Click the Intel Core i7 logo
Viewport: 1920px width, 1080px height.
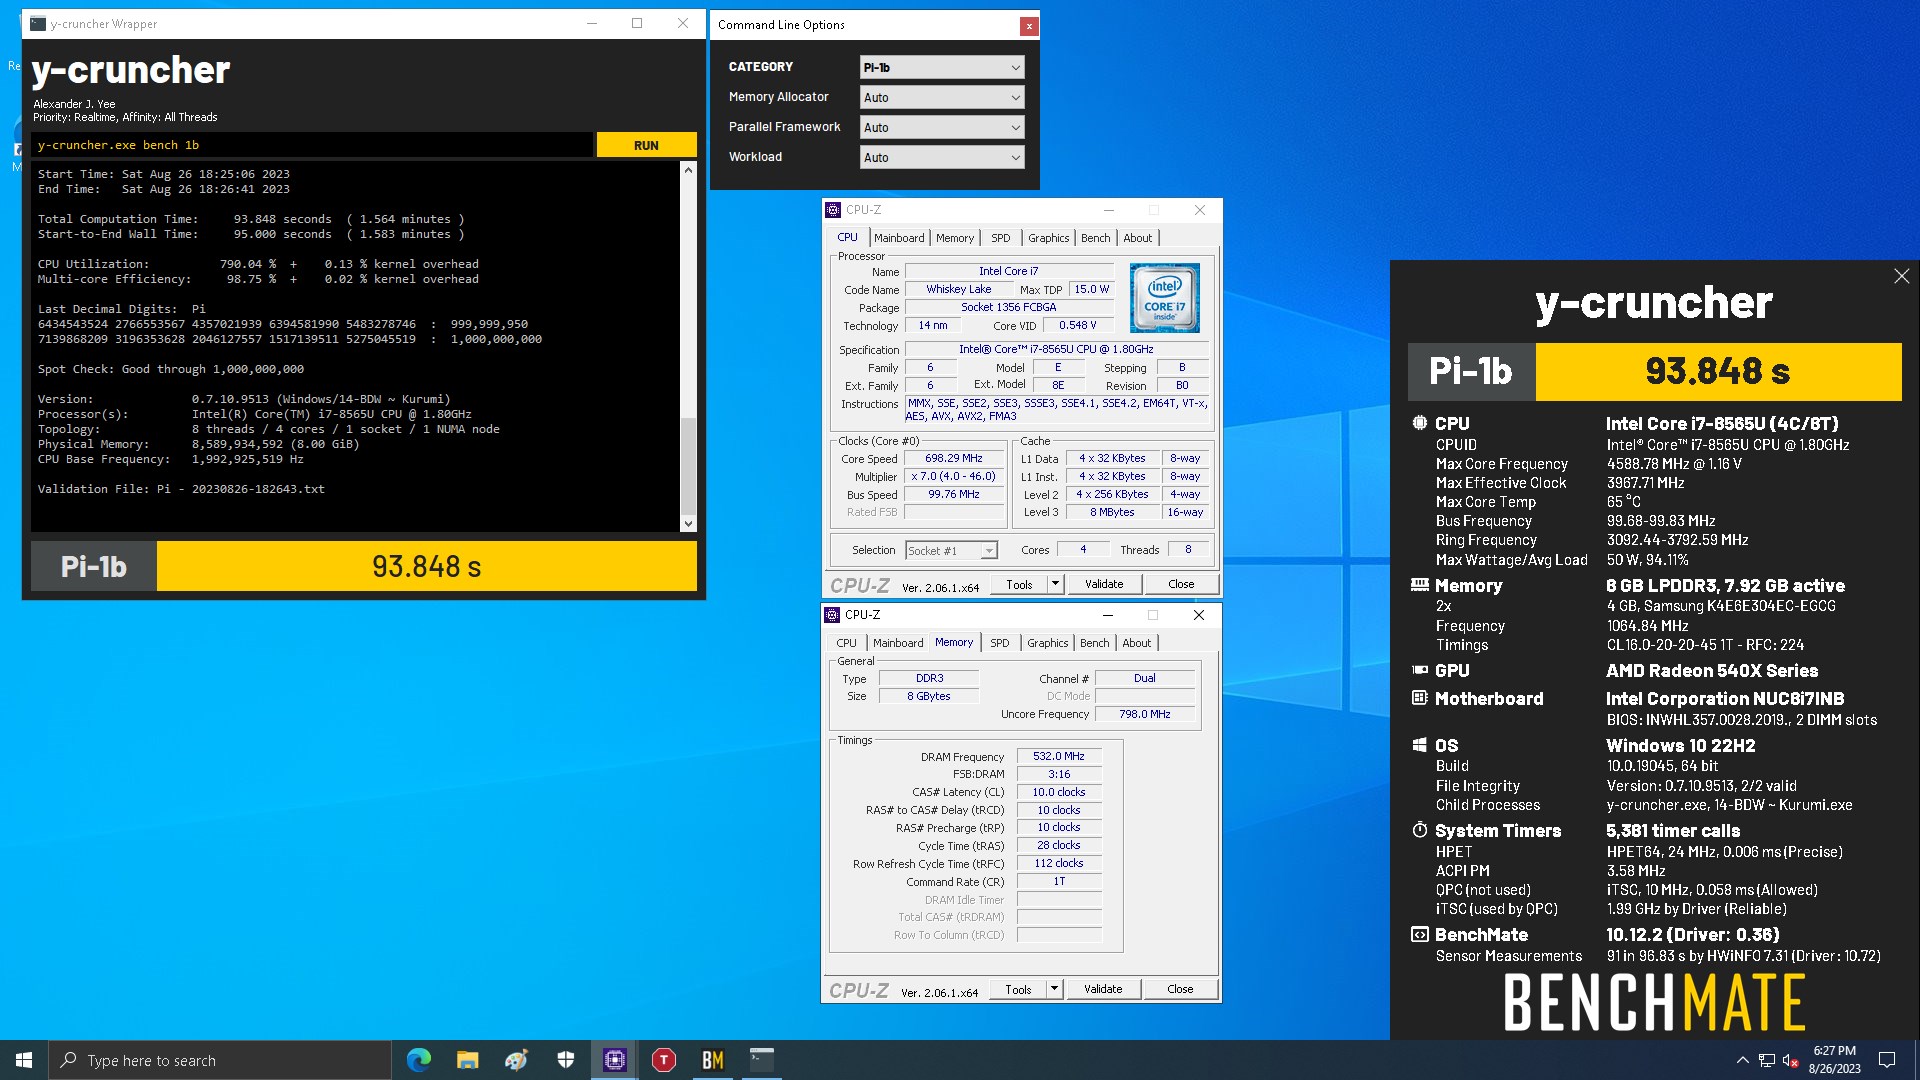pos(1164,298)
